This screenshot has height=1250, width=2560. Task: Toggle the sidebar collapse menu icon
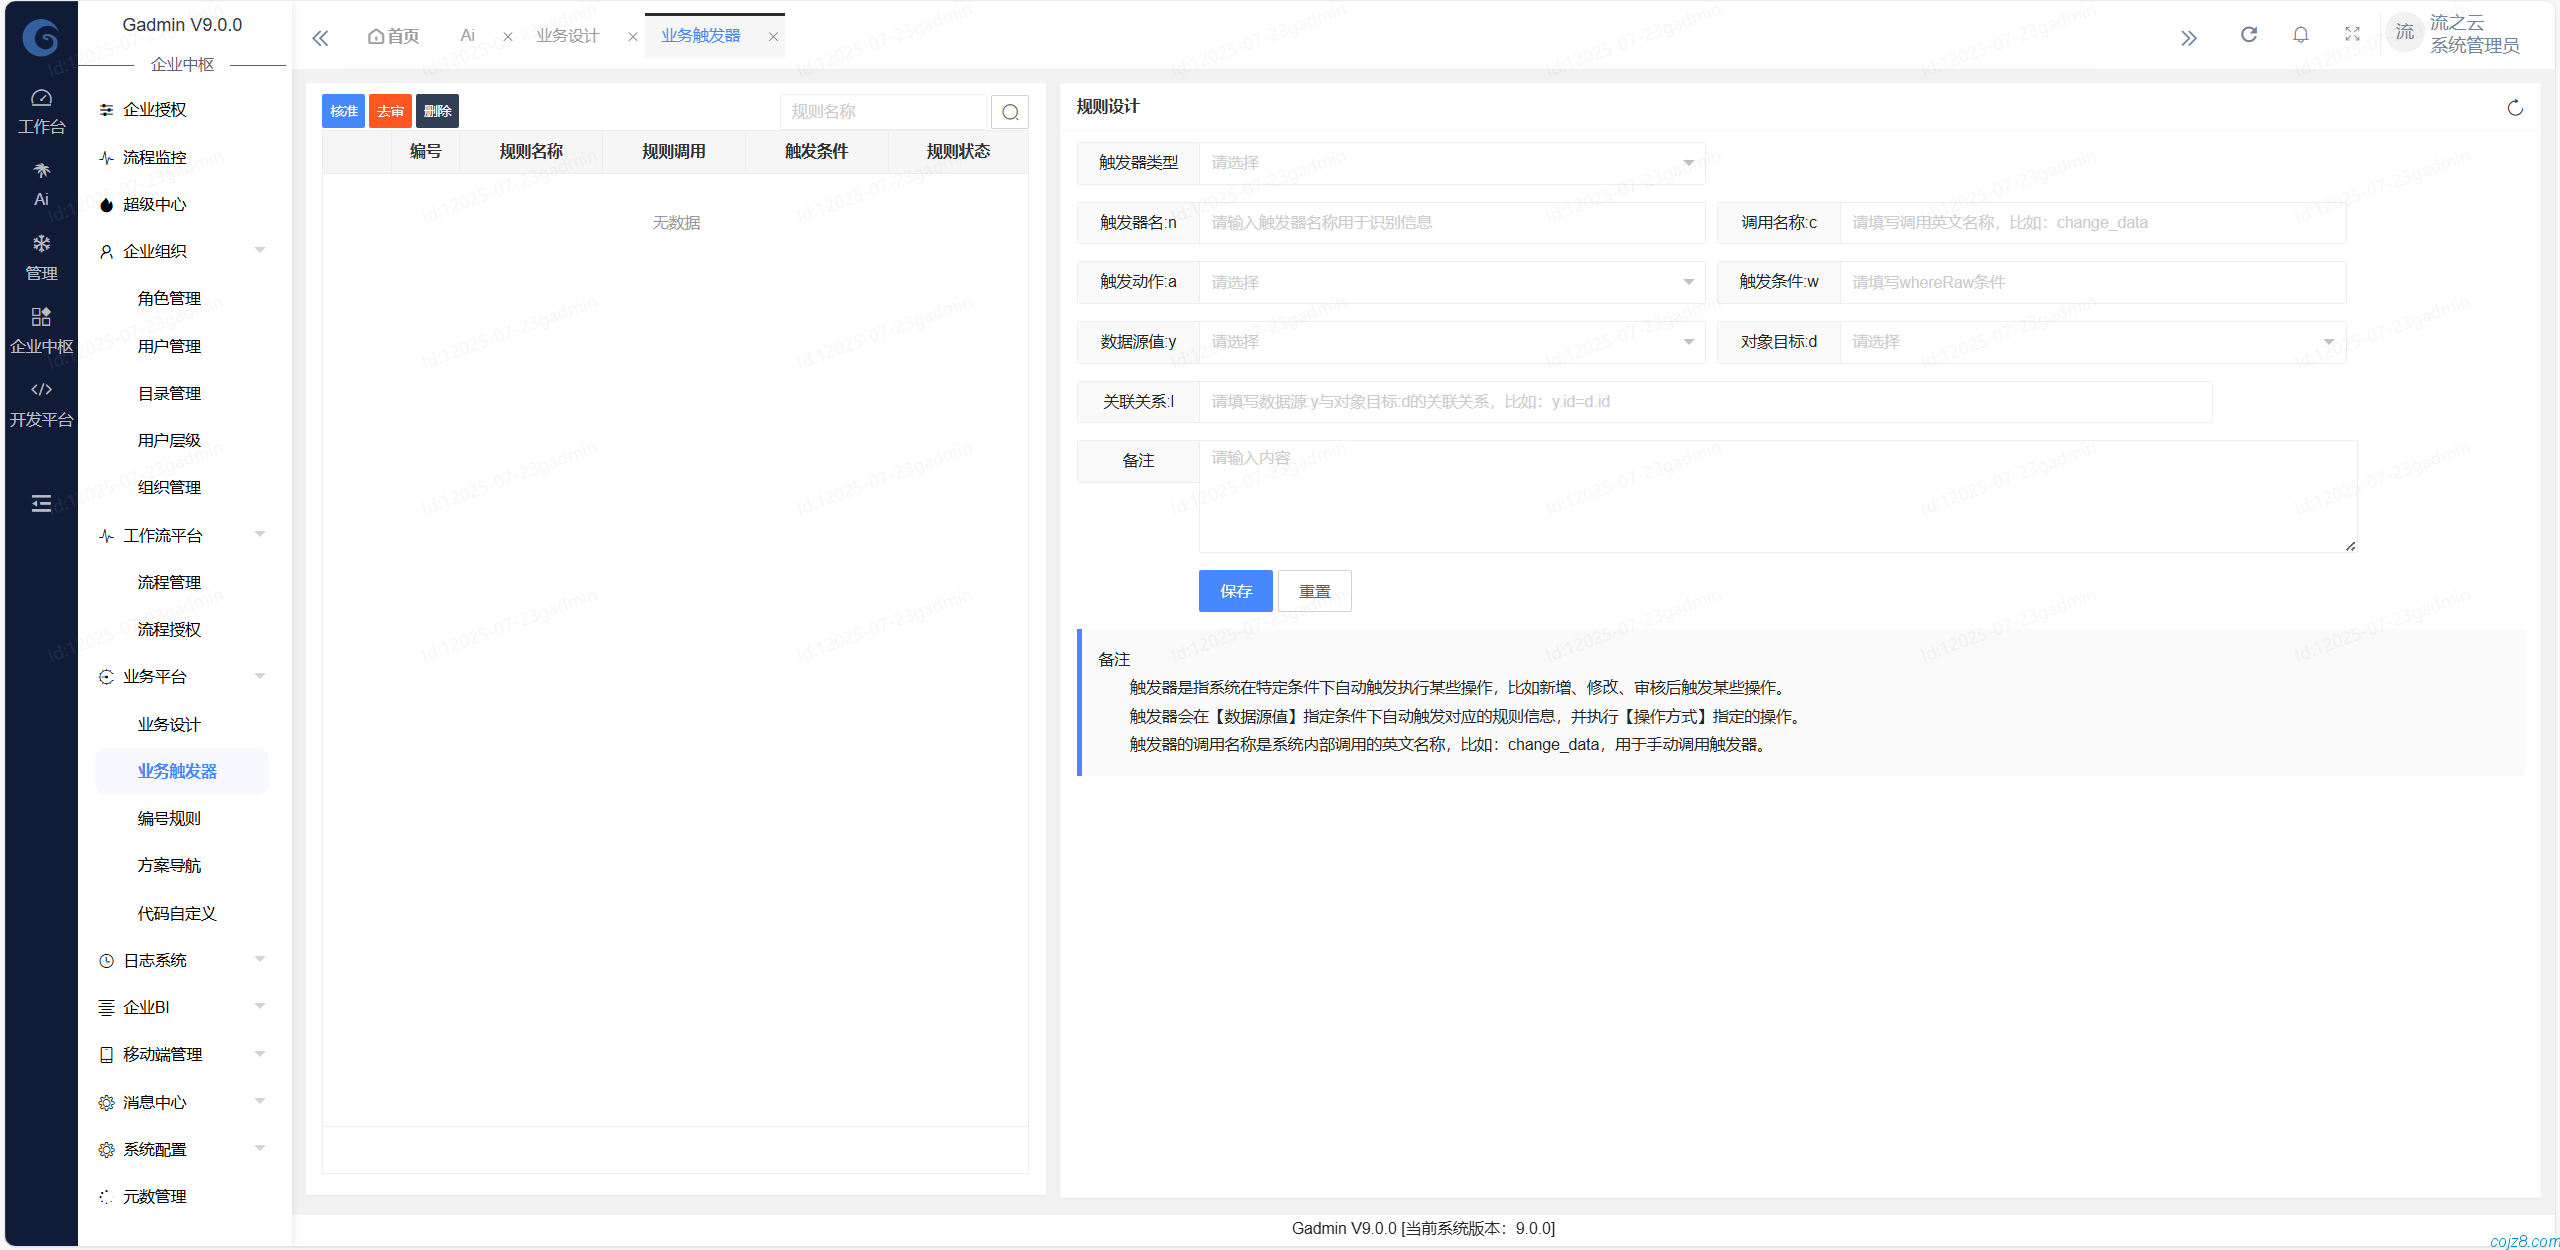pos(41,503)
